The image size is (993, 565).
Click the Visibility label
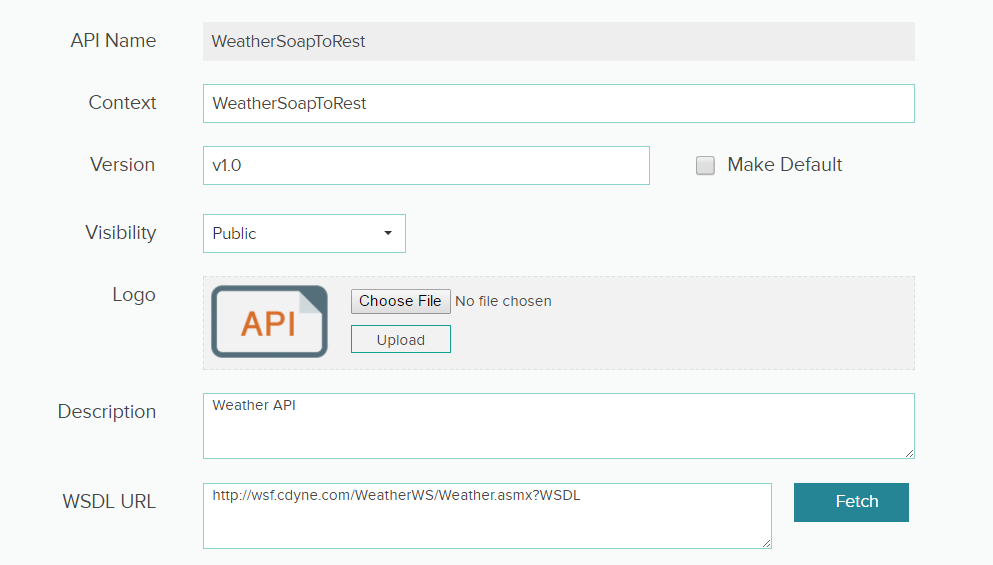[x=120, y=233]
